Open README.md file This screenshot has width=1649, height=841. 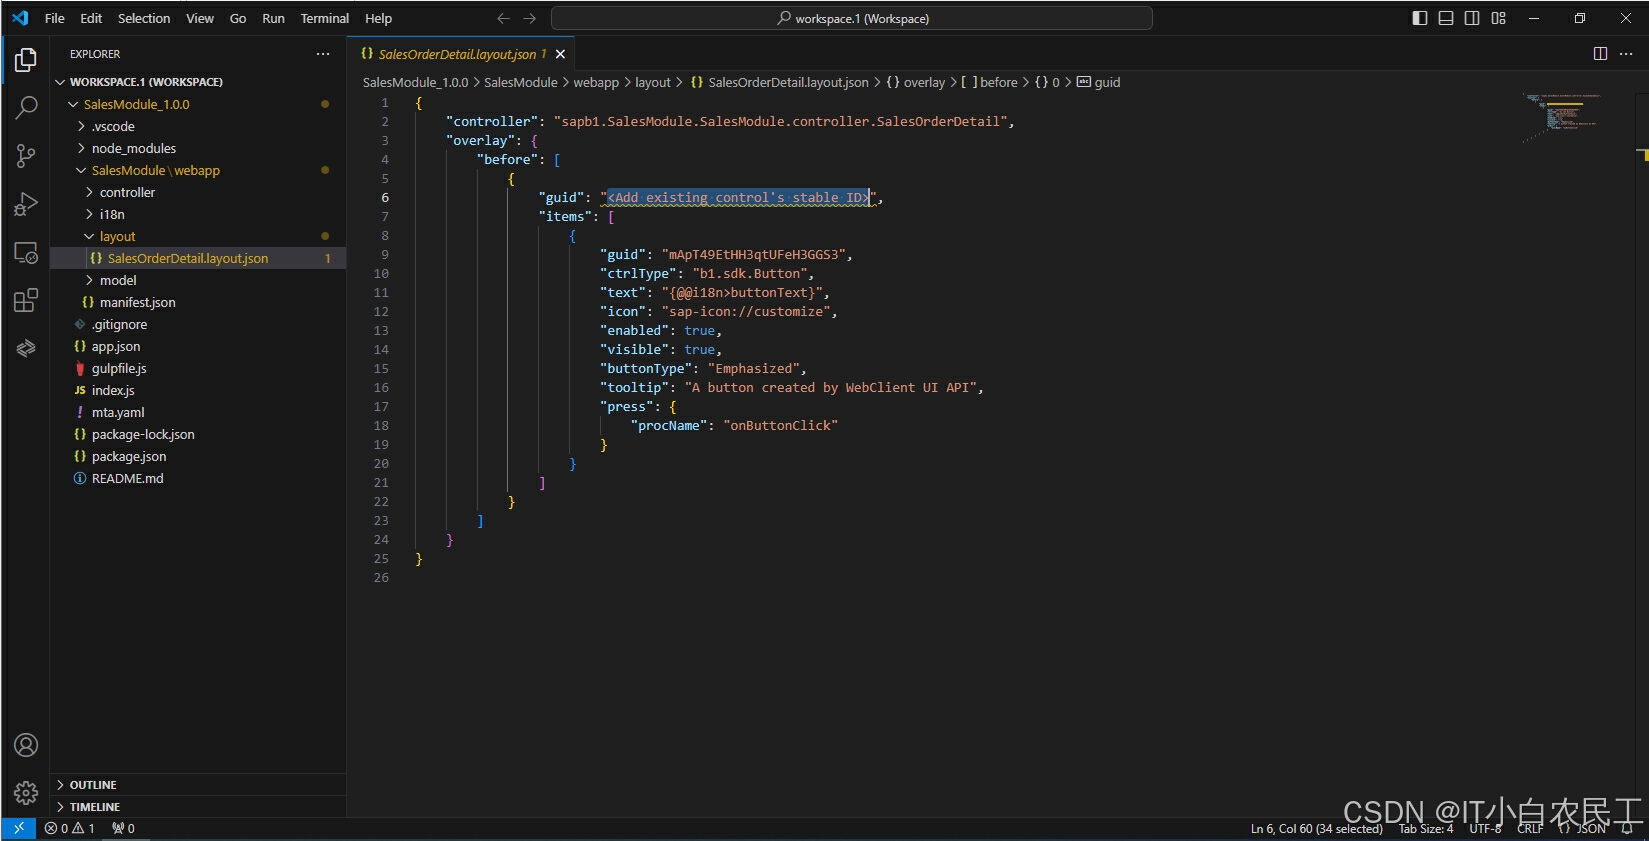pyautogui.click(x=198, y=478)
